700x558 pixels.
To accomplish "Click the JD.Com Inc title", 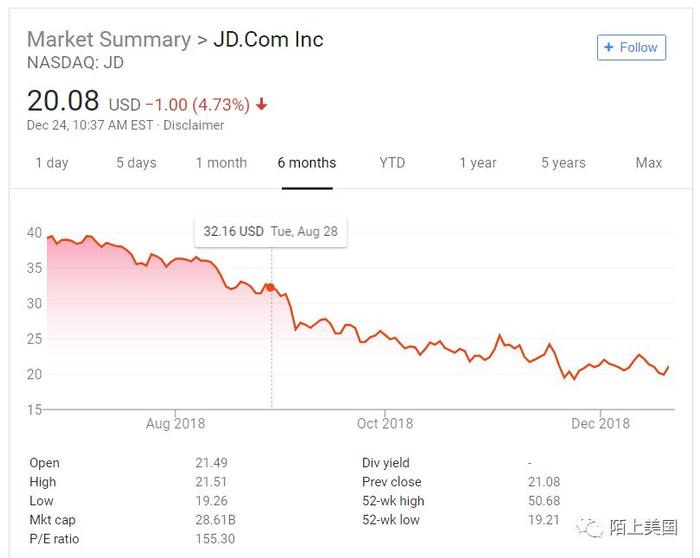I will 268,40.
